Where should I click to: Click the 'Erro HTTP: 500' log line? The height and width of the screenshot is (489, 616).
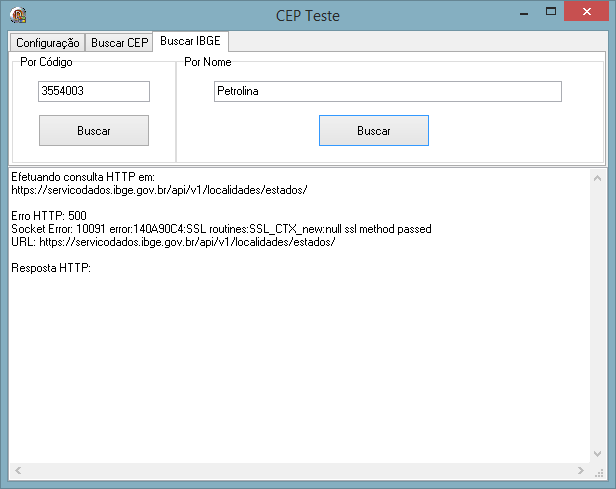[49, 216]
